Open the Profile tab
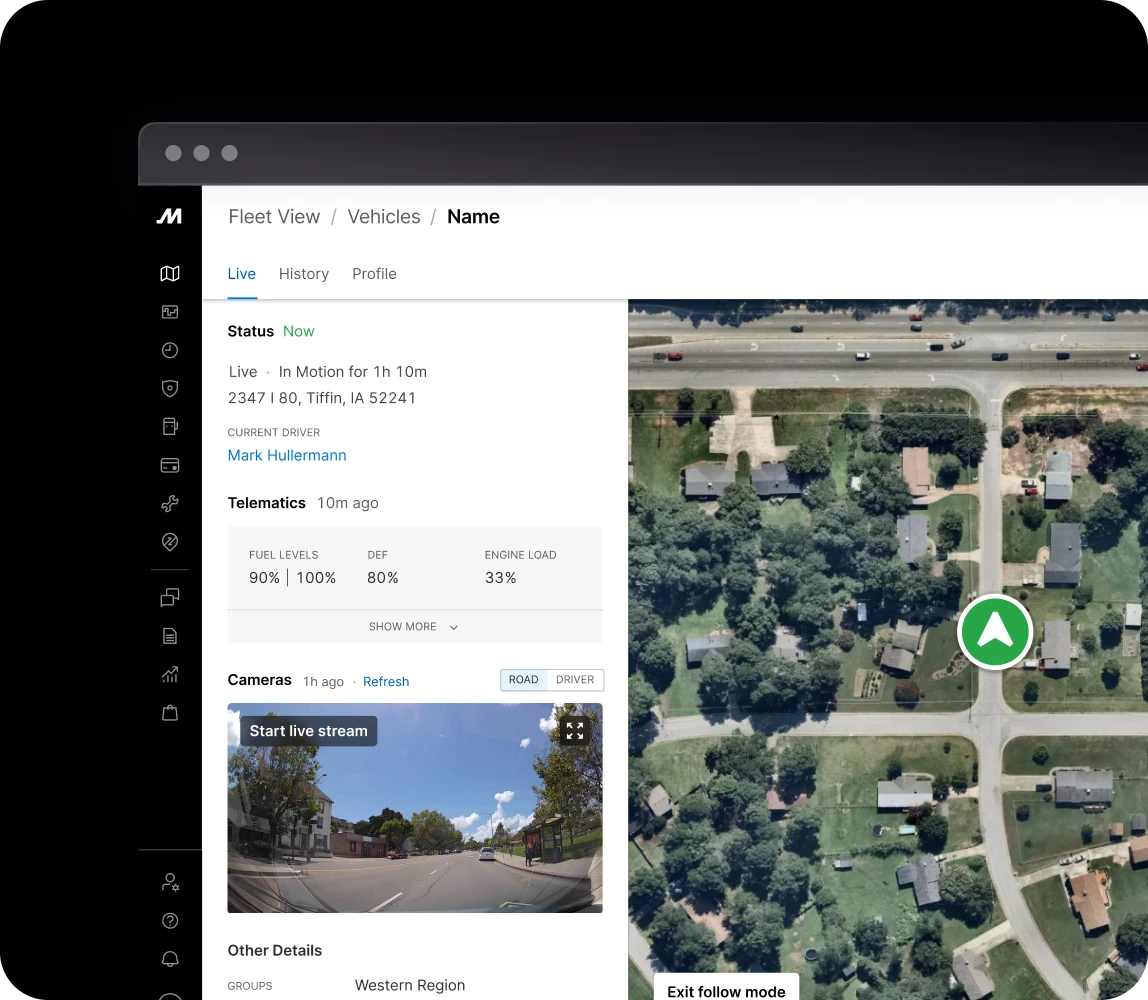This screenshot has height=1000, width=1148. [374, 274]
